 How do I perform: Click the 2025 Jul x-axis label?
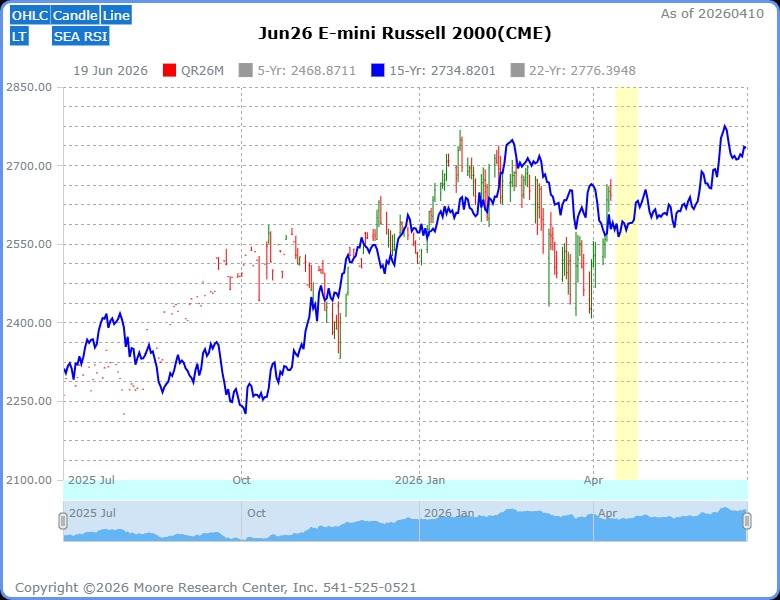[x=91, y=480]
